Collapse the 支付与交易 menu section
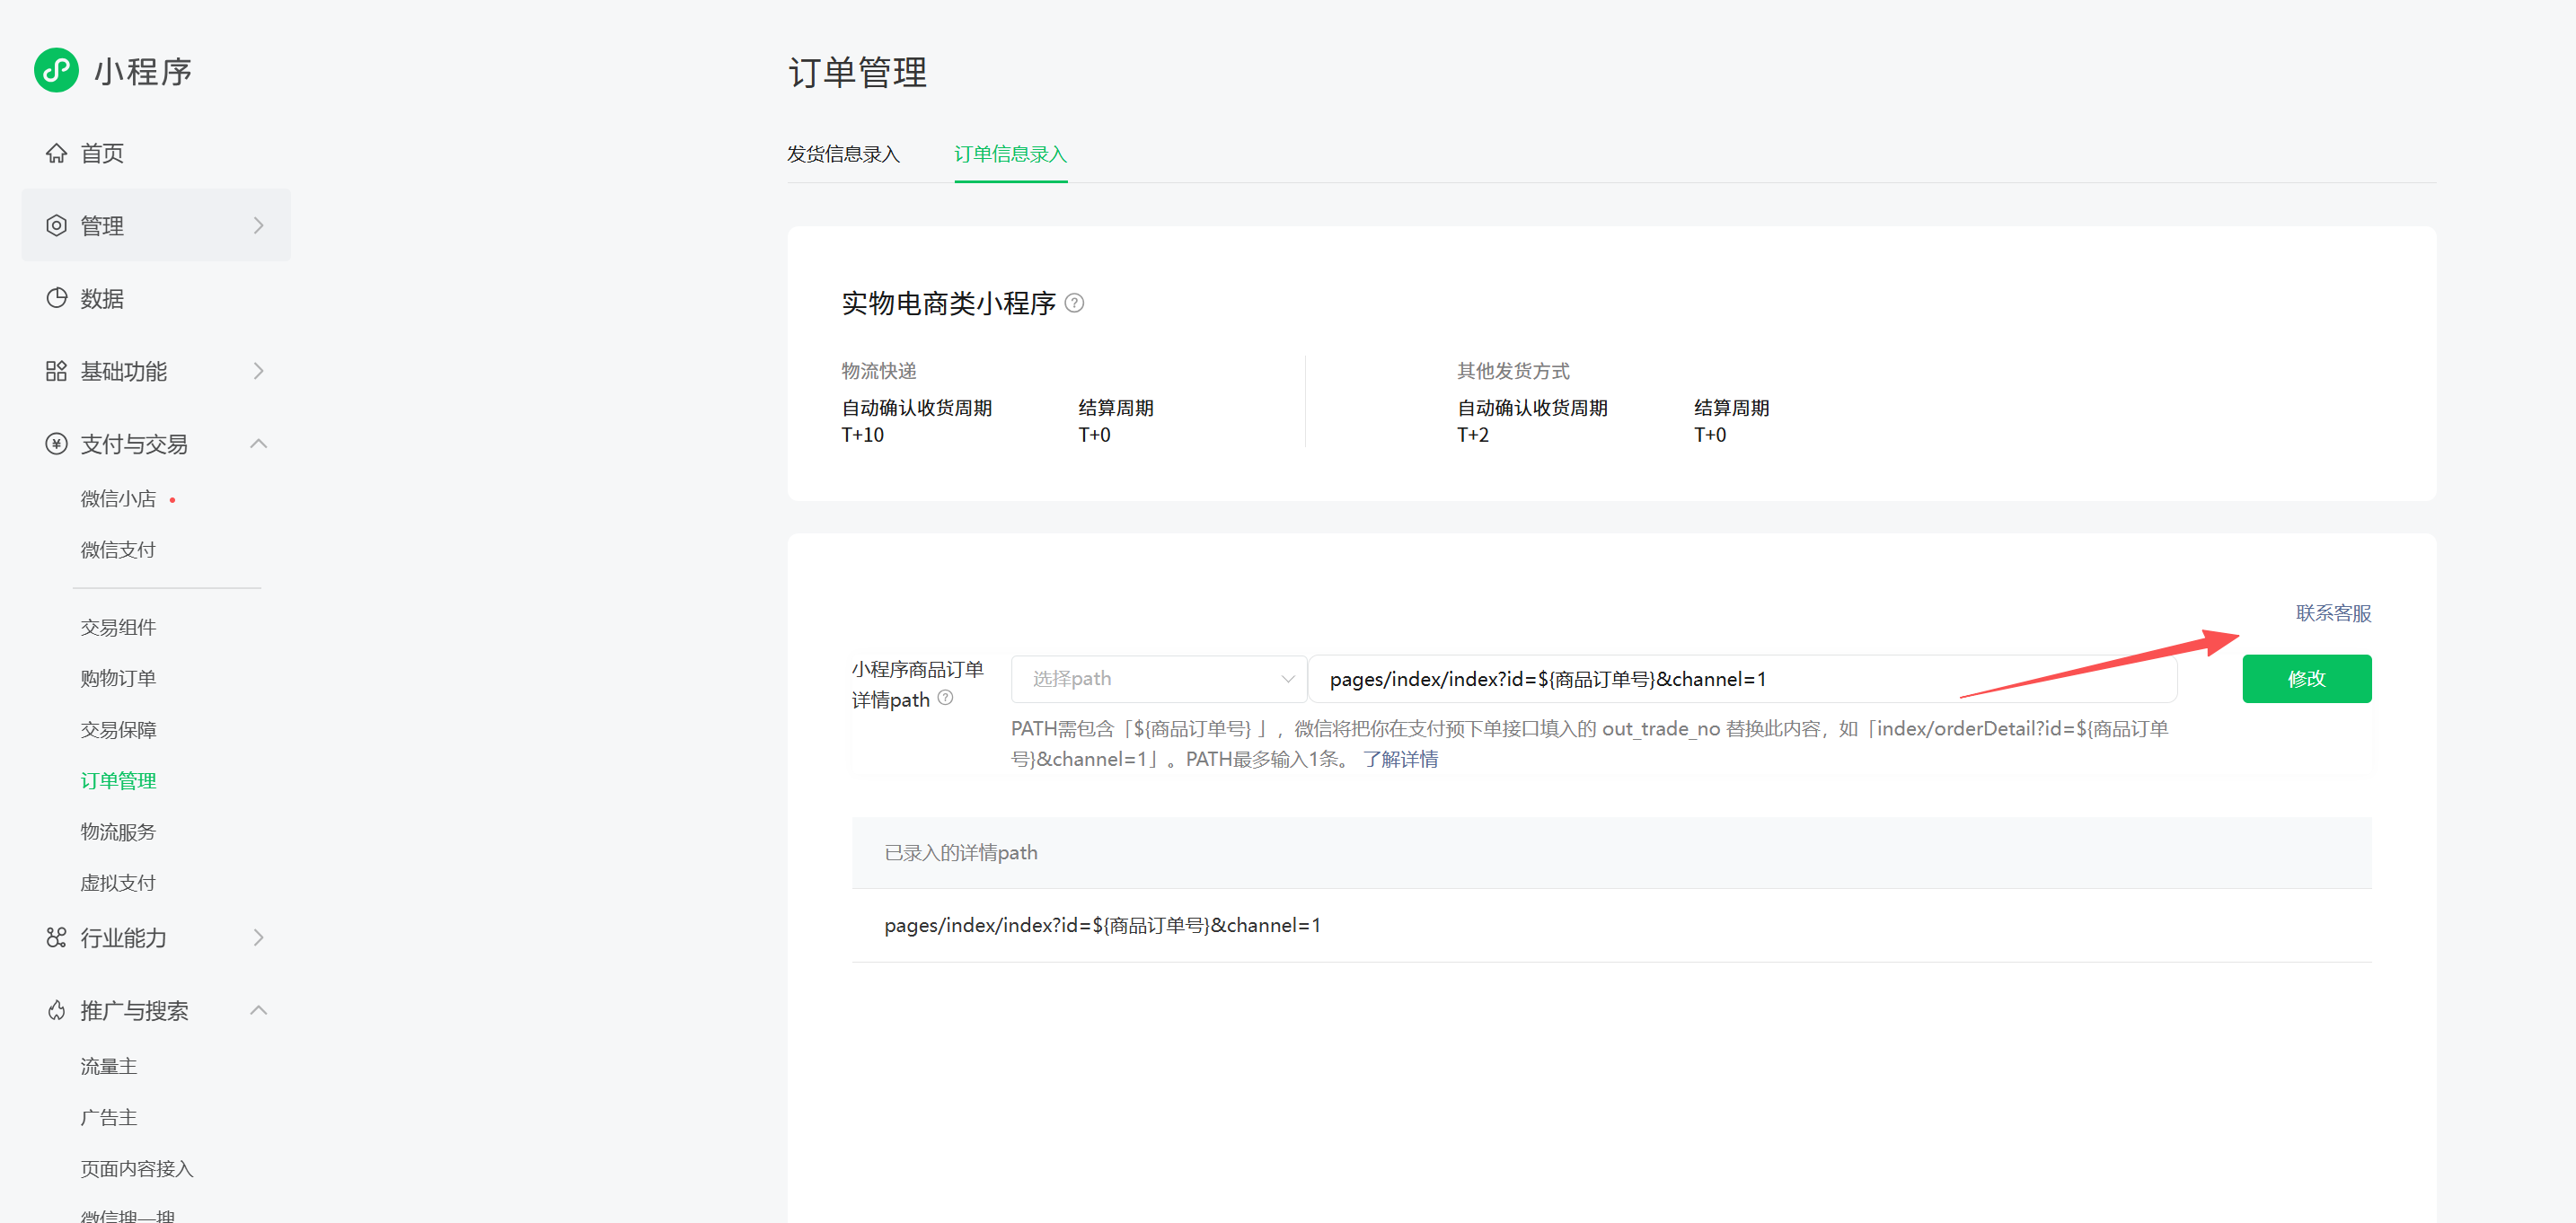The image size is (2576, 1223). point(259,444)
